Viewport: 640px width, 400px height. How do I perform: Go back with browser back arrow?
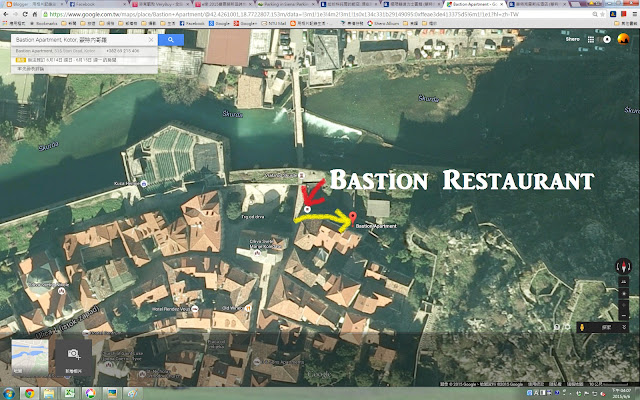point(5,14)
